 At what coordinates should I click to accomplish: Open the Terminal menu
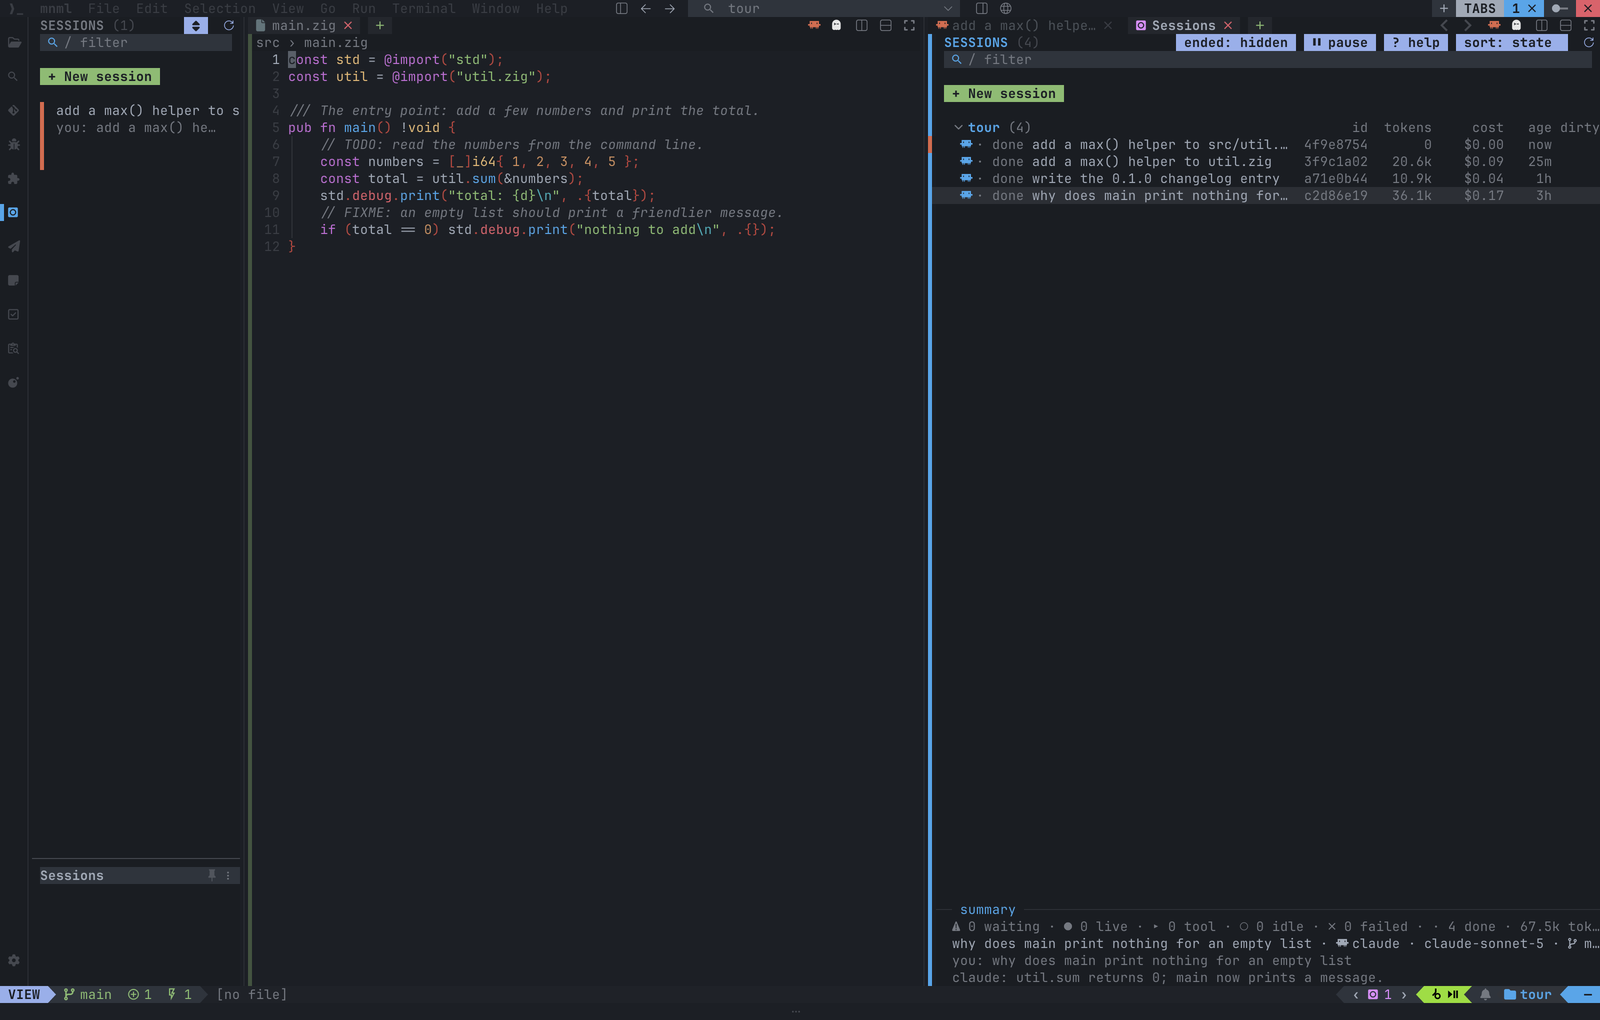click(424, 9)
